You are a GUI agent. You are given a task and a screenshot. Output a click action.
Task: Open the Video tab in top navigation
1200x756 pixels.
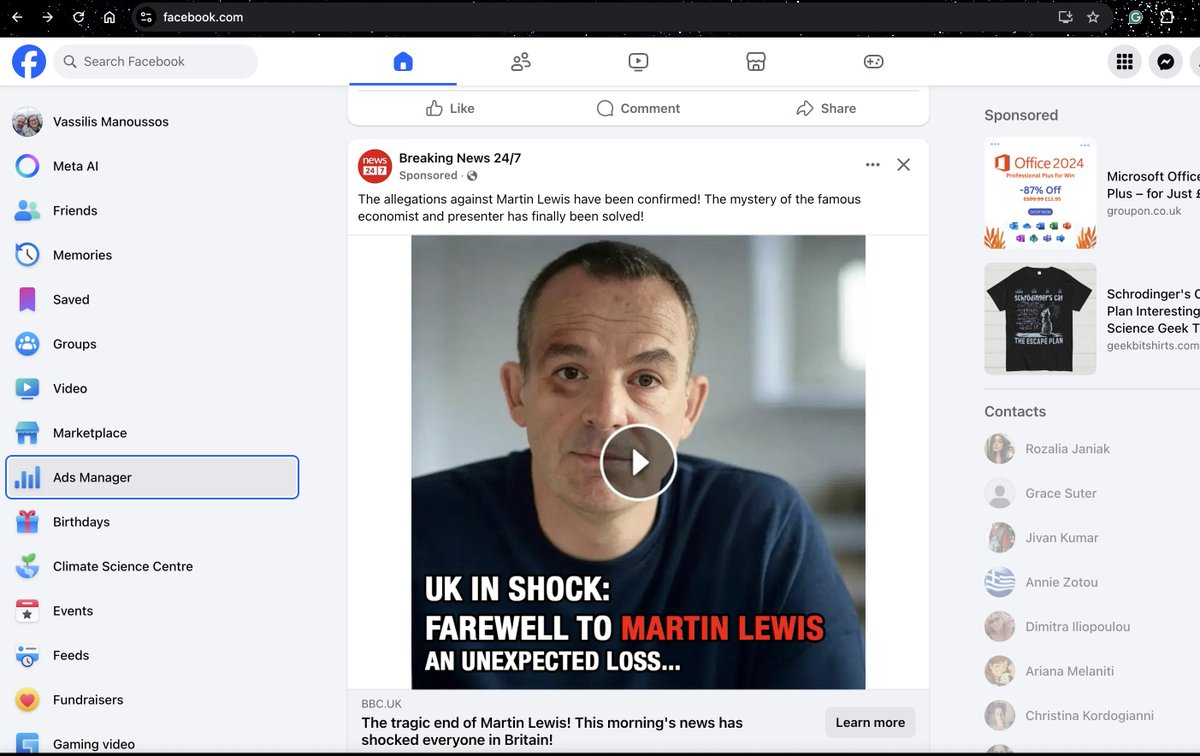(638, 62)
